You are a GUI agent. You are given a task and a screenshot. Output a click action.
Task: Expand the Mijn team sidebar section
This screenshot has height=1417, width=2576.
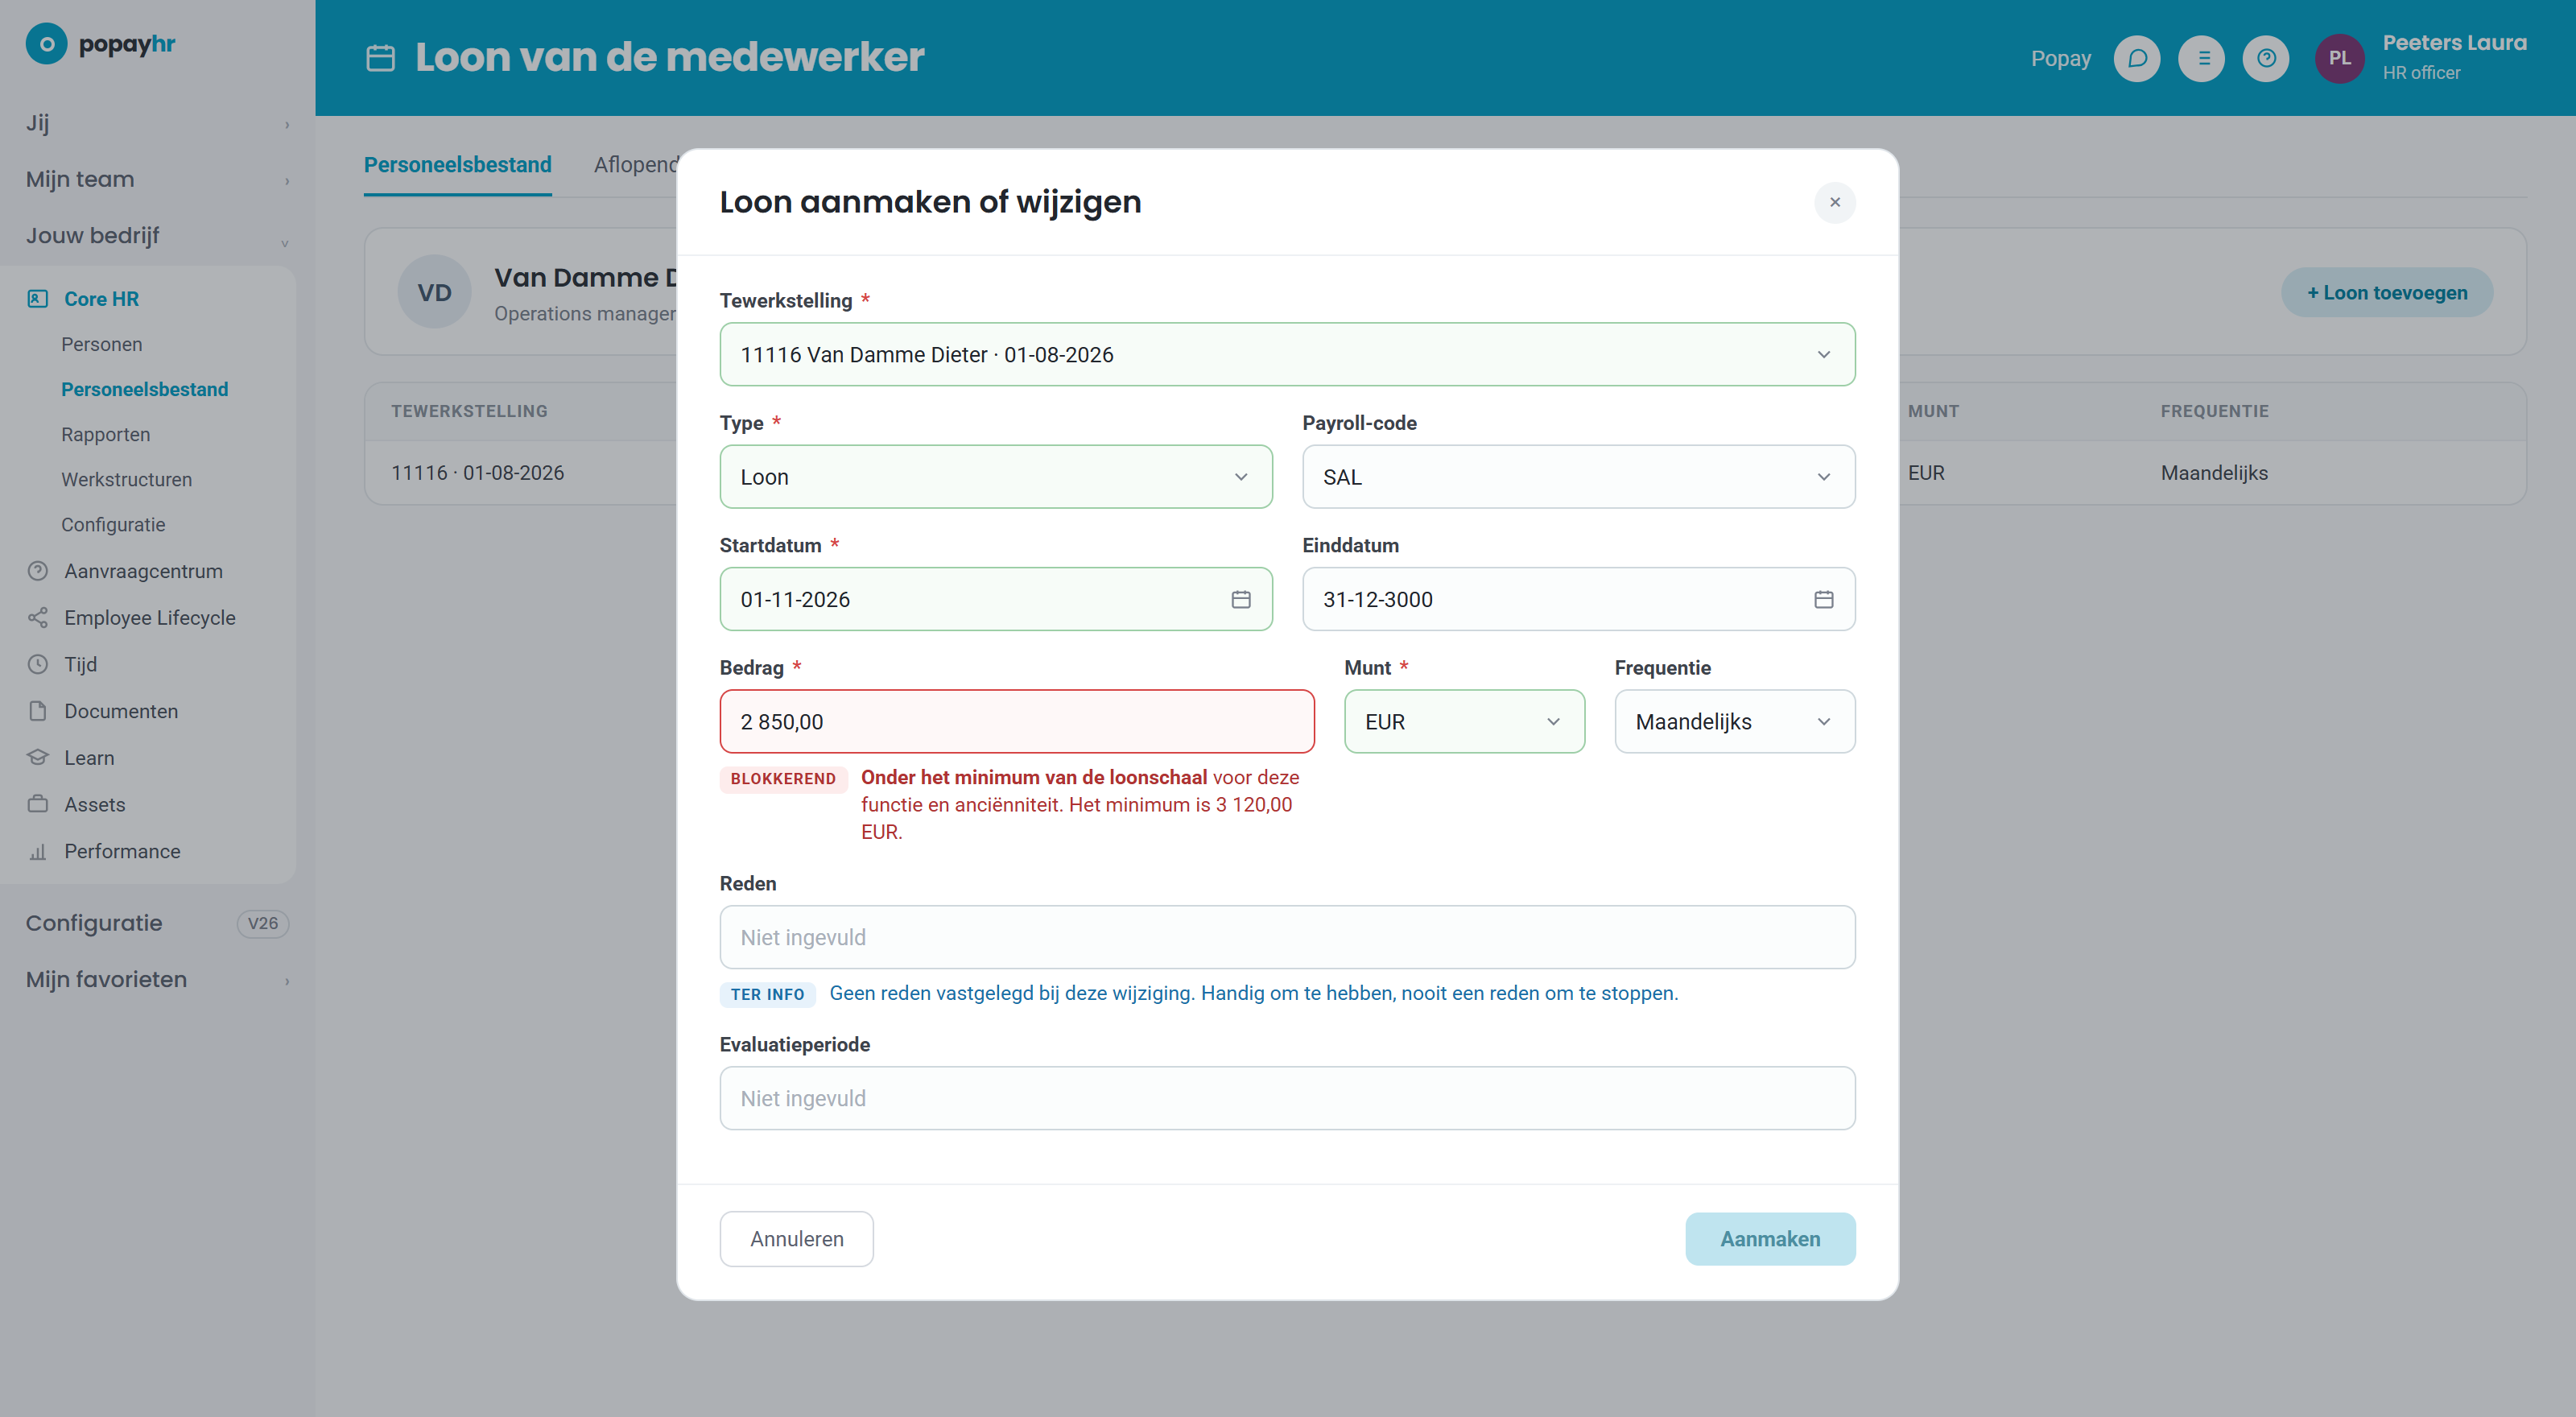pyautogui.click(x=157, y=180)
